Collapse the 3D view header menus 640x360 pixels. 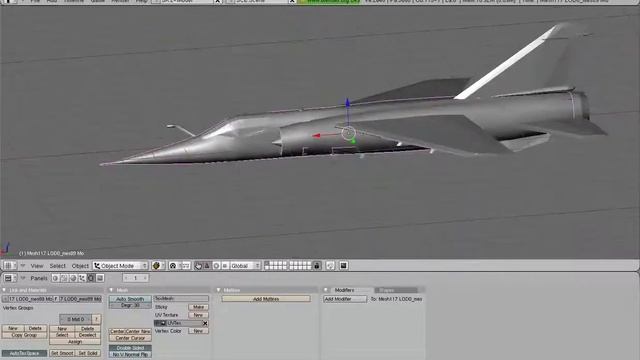click(23, 266)
